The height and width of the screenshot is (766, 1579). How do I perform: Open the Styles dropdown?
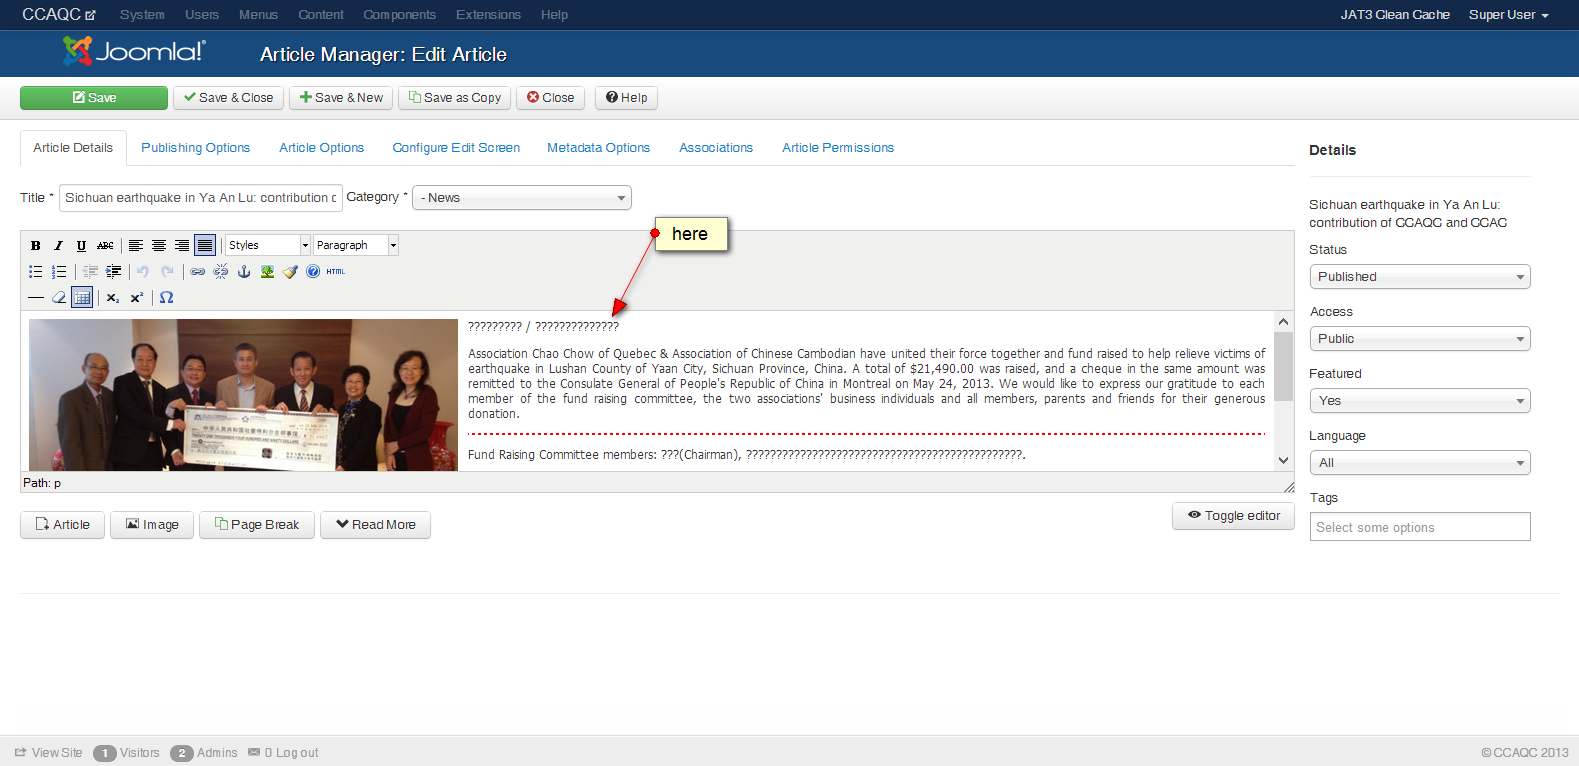tap(268, 245)
